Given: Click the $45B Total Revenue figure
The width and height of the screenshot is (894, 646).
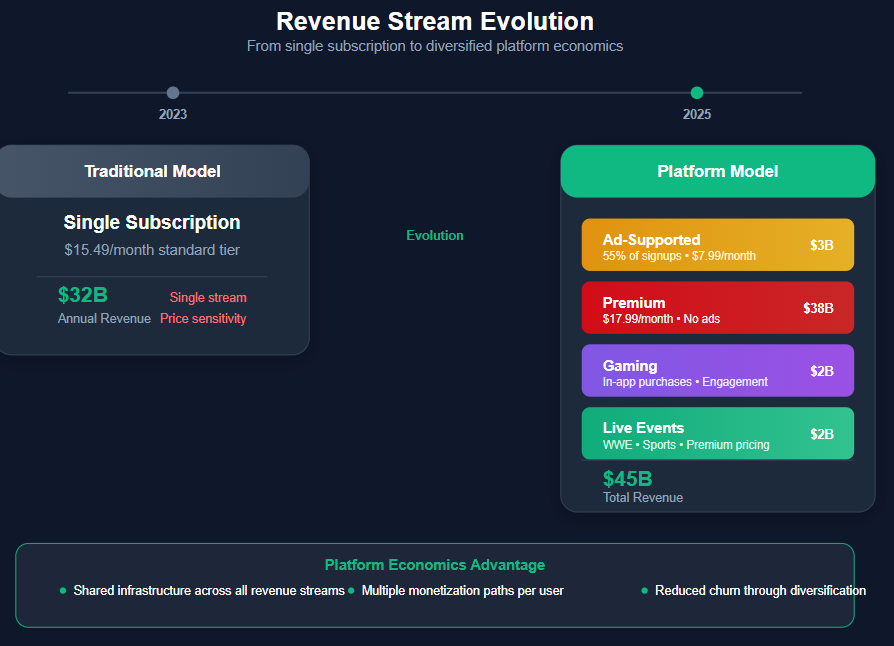Looking at the screenshot, I should click(627, 478).
